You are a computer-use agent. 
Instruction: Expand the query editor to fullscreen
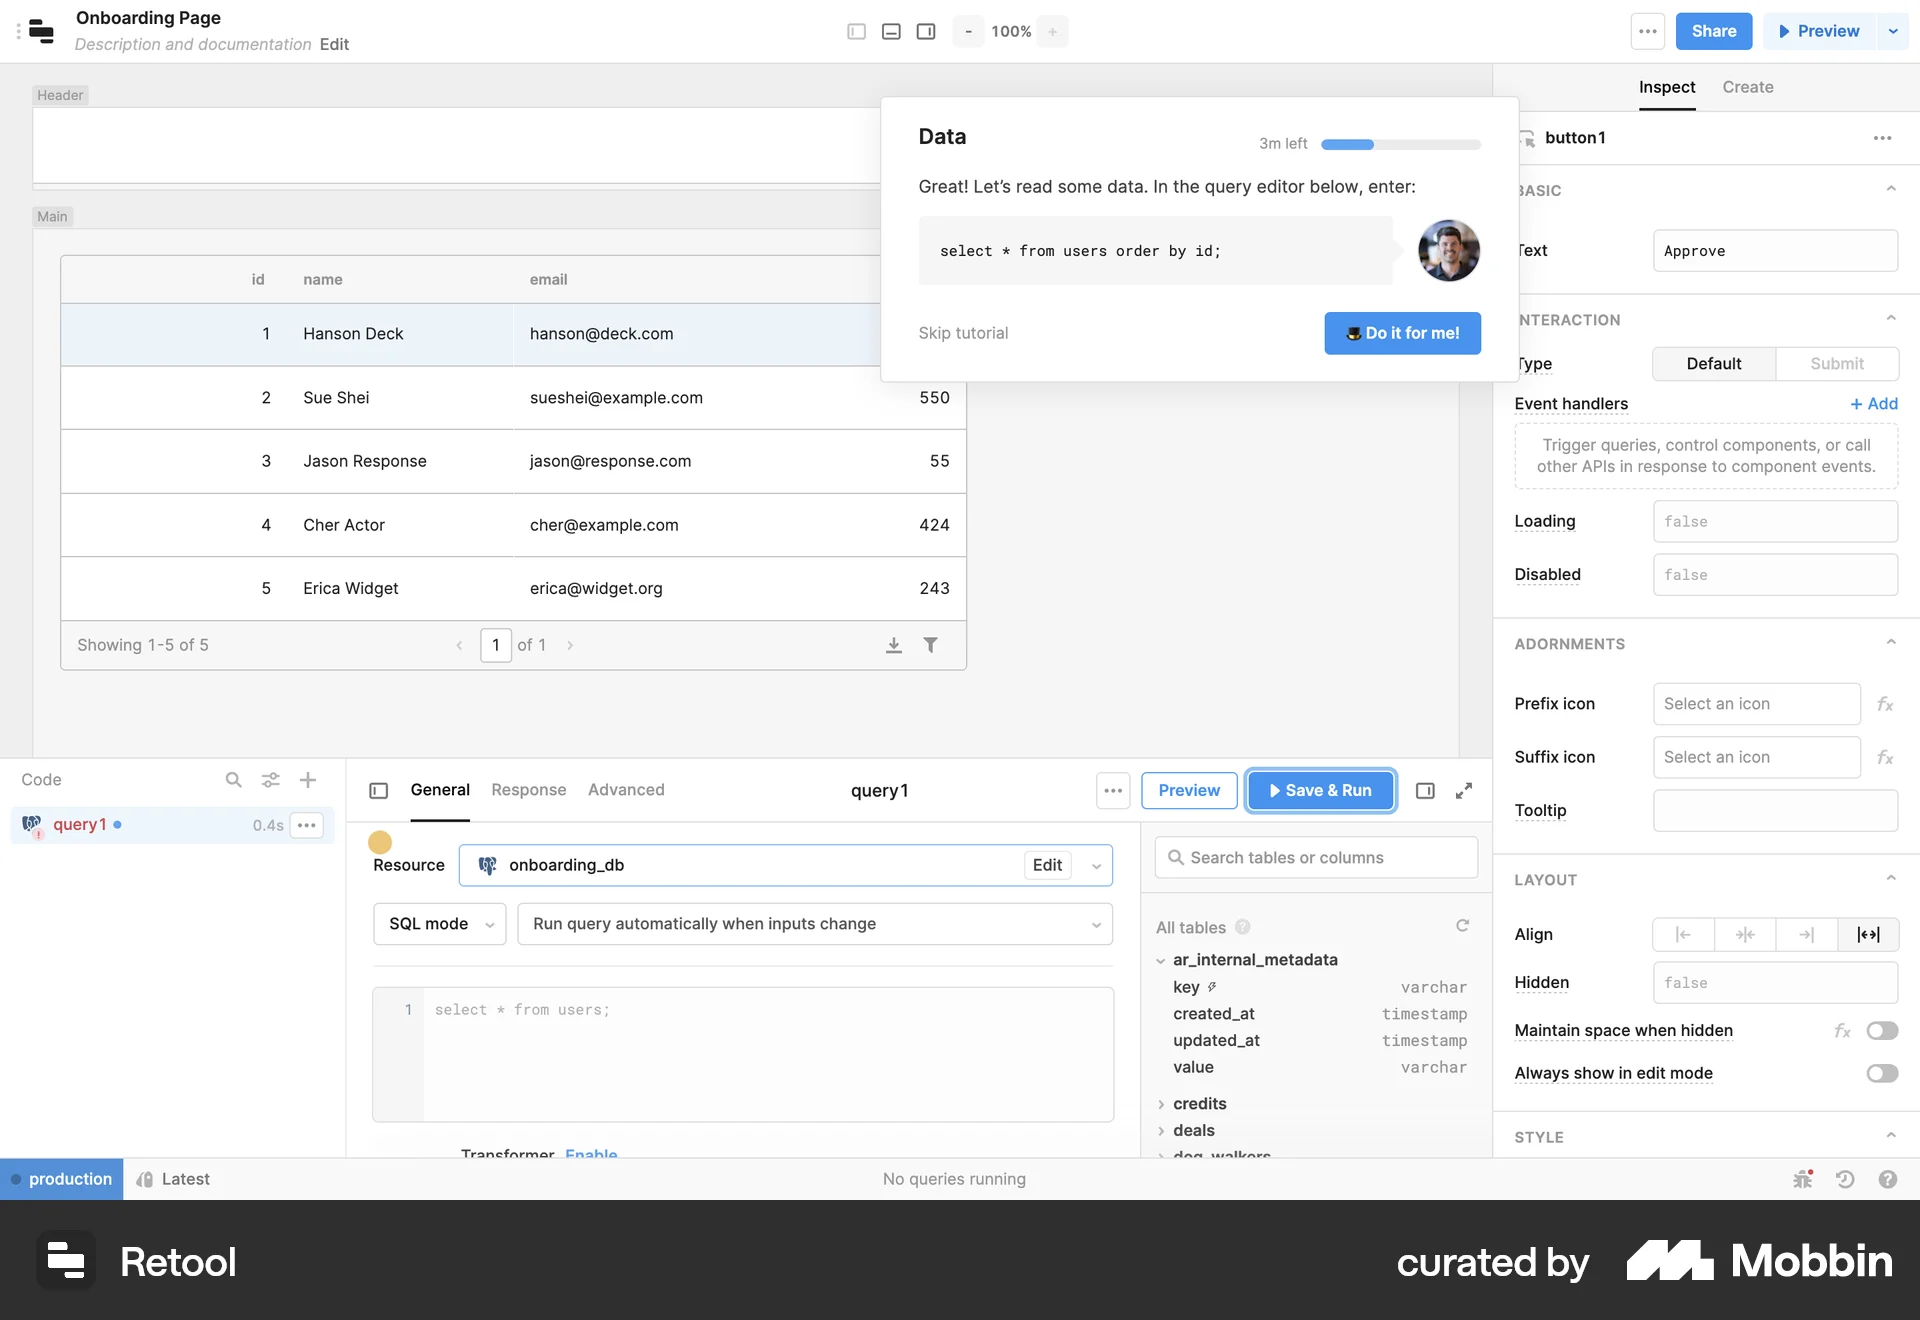click(x=1464, y=790)
